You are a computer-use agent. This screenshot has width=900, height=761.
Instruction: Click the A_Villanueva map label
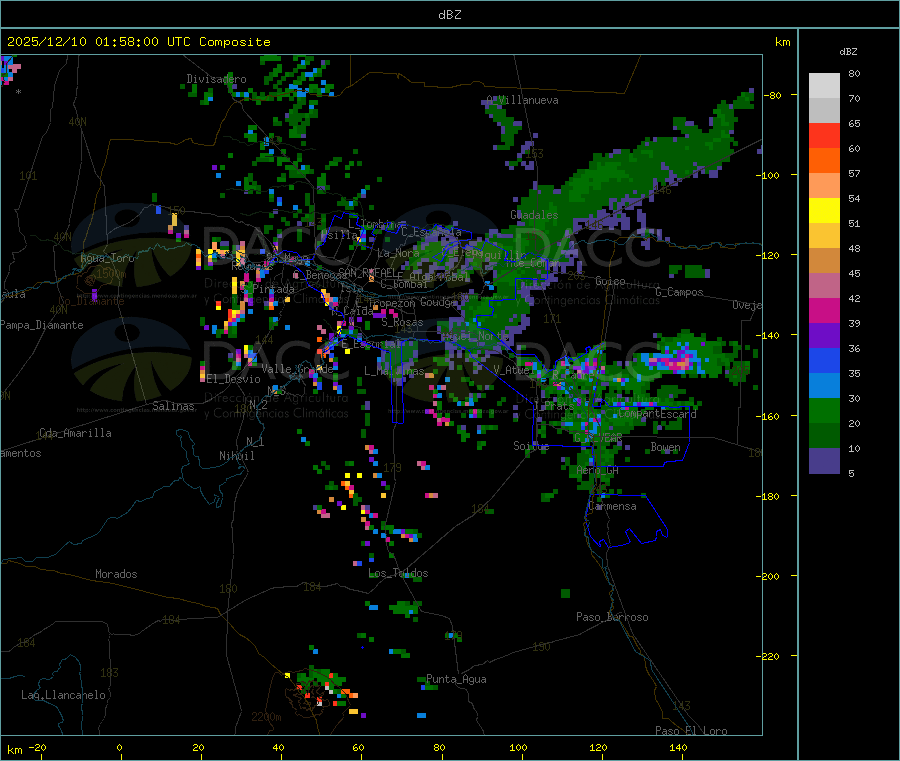(x=522, y=100)
